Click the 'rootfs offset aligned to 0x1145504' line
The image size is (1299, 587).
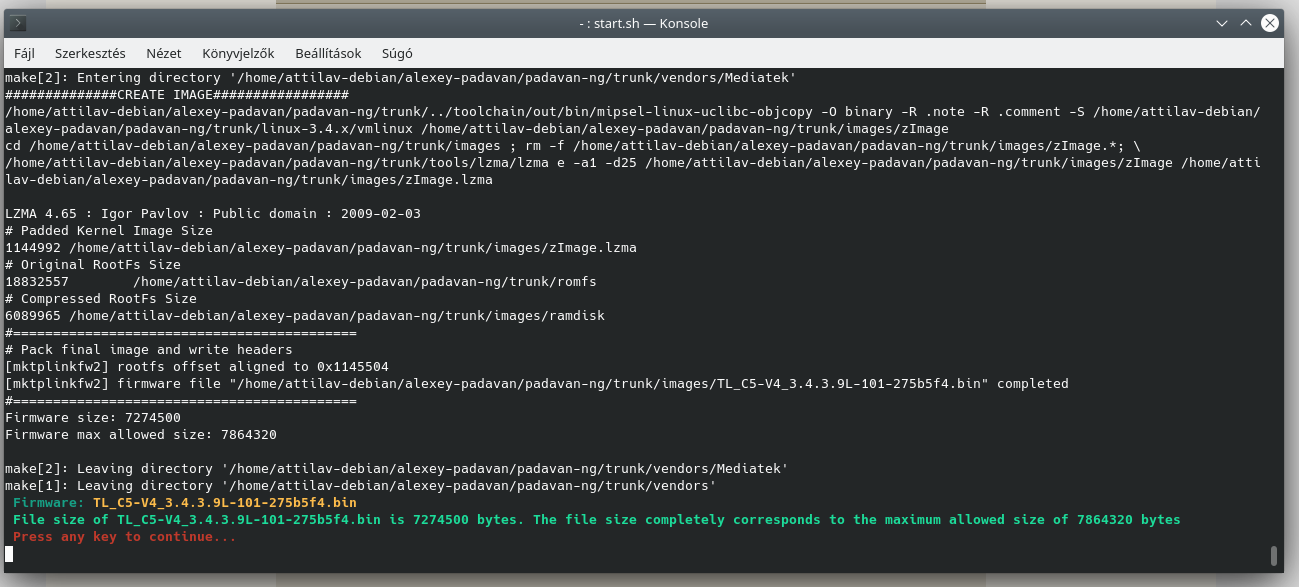[x=197, y=366]
